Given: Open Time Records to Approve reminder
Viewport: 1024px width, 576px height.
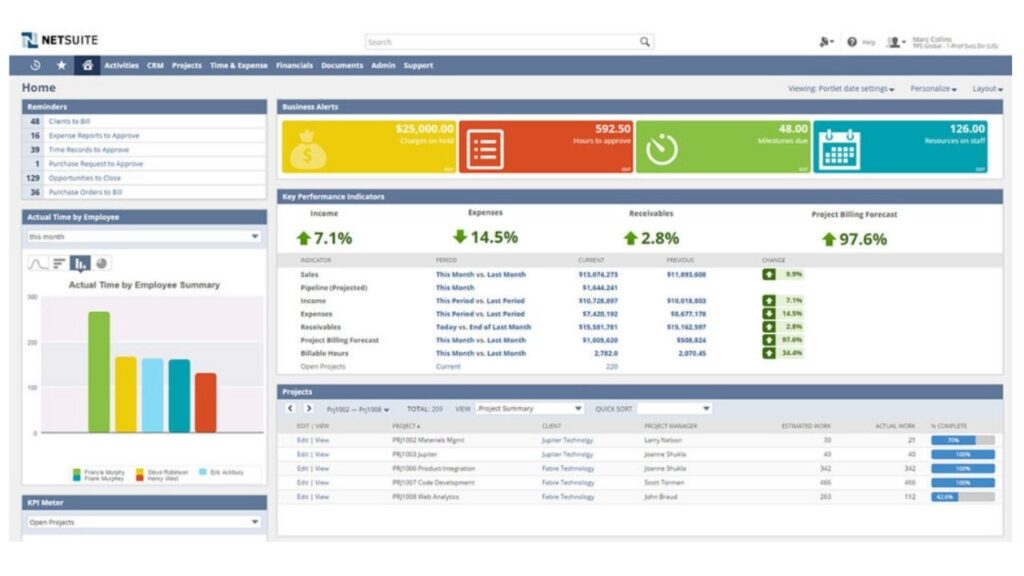Looking at the screenshot, I should click(x=89, y=150).
